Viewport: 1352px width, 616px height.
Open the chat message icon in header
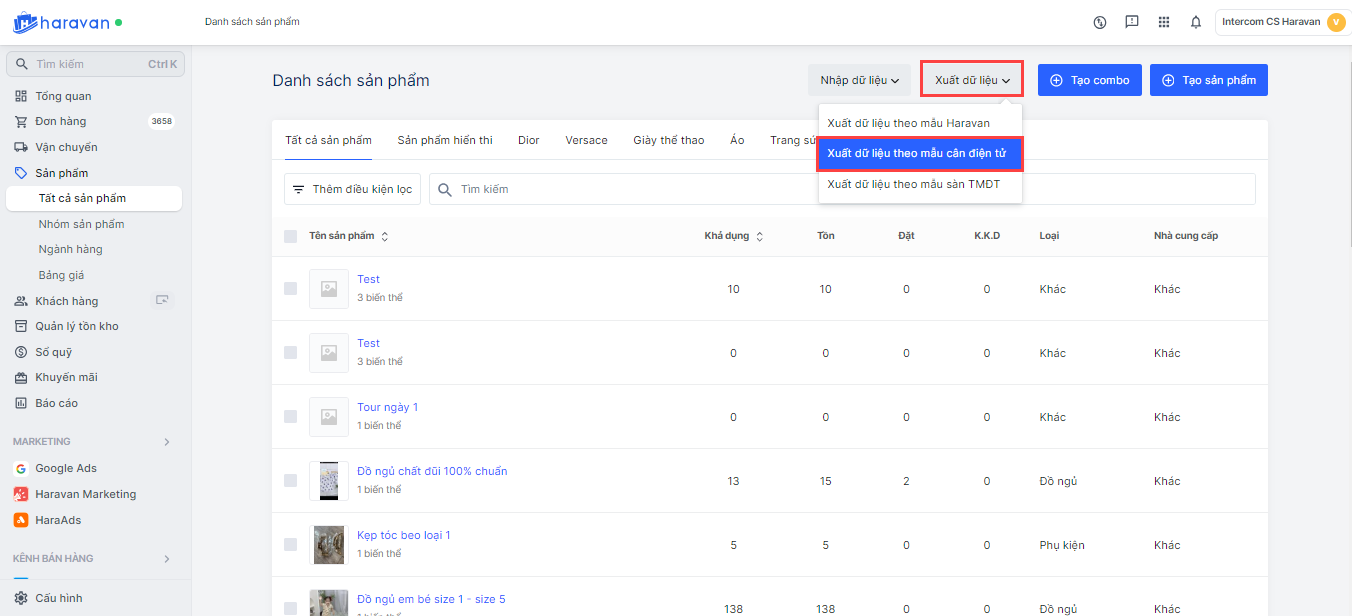click(x=1131, y=22)
